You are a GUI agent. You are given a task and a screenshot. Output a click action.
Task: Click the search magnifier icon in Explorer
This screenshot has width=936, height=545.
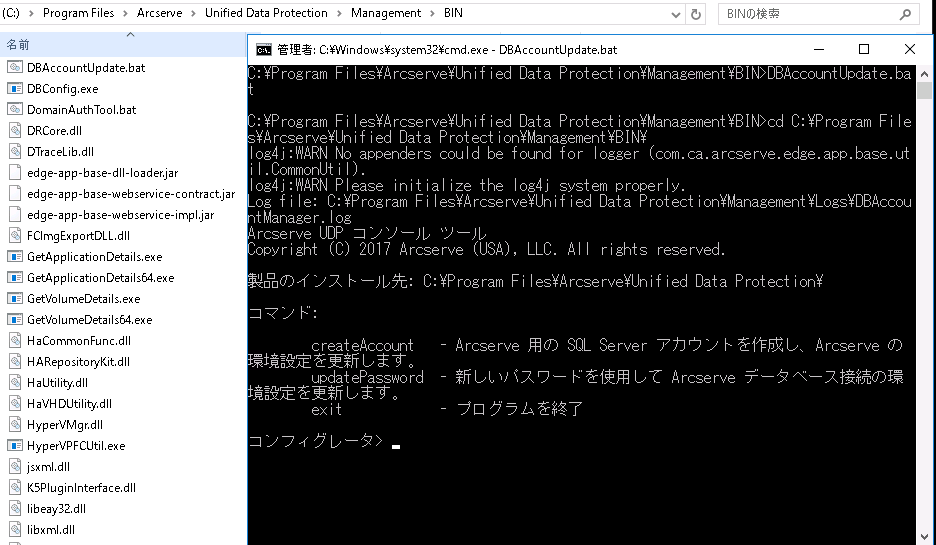[905, 14]
